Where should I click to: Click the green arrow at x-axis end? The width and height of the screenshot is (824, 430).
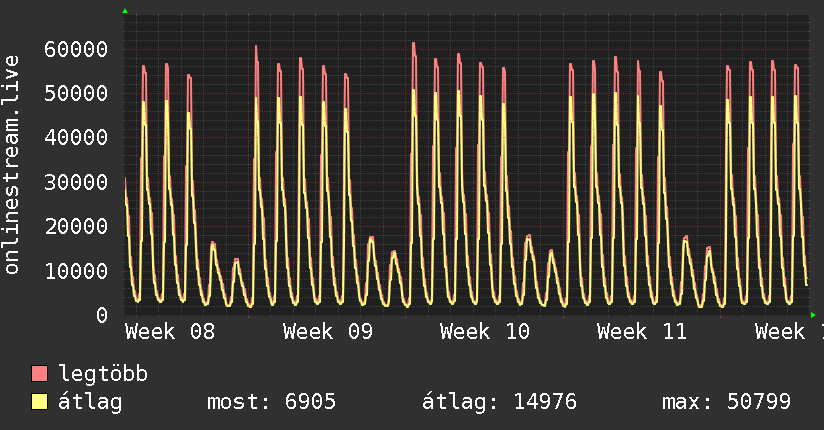(x=813, y=315)
